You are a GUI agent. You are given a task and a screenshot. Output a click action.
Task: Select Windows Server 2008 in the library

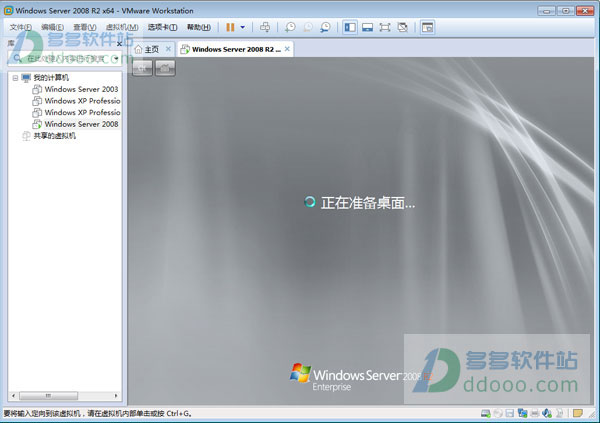pyautogui.click(x=81, y=124)
